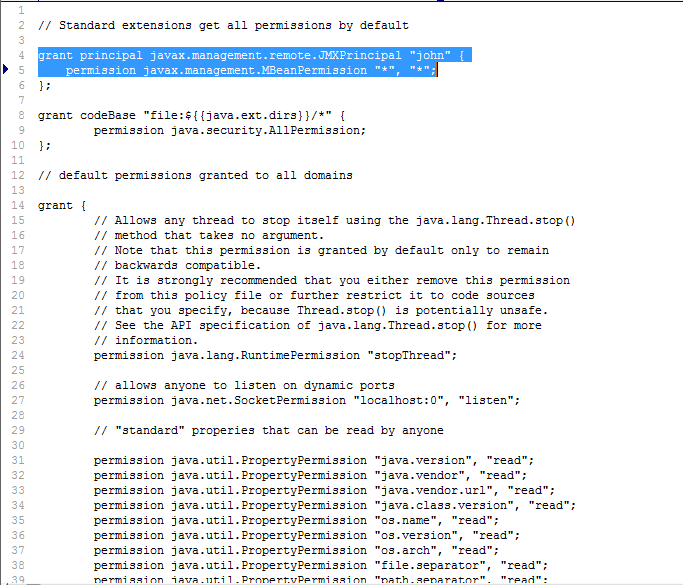Click the PropertyPermission "java.version" line

(314, 460)
